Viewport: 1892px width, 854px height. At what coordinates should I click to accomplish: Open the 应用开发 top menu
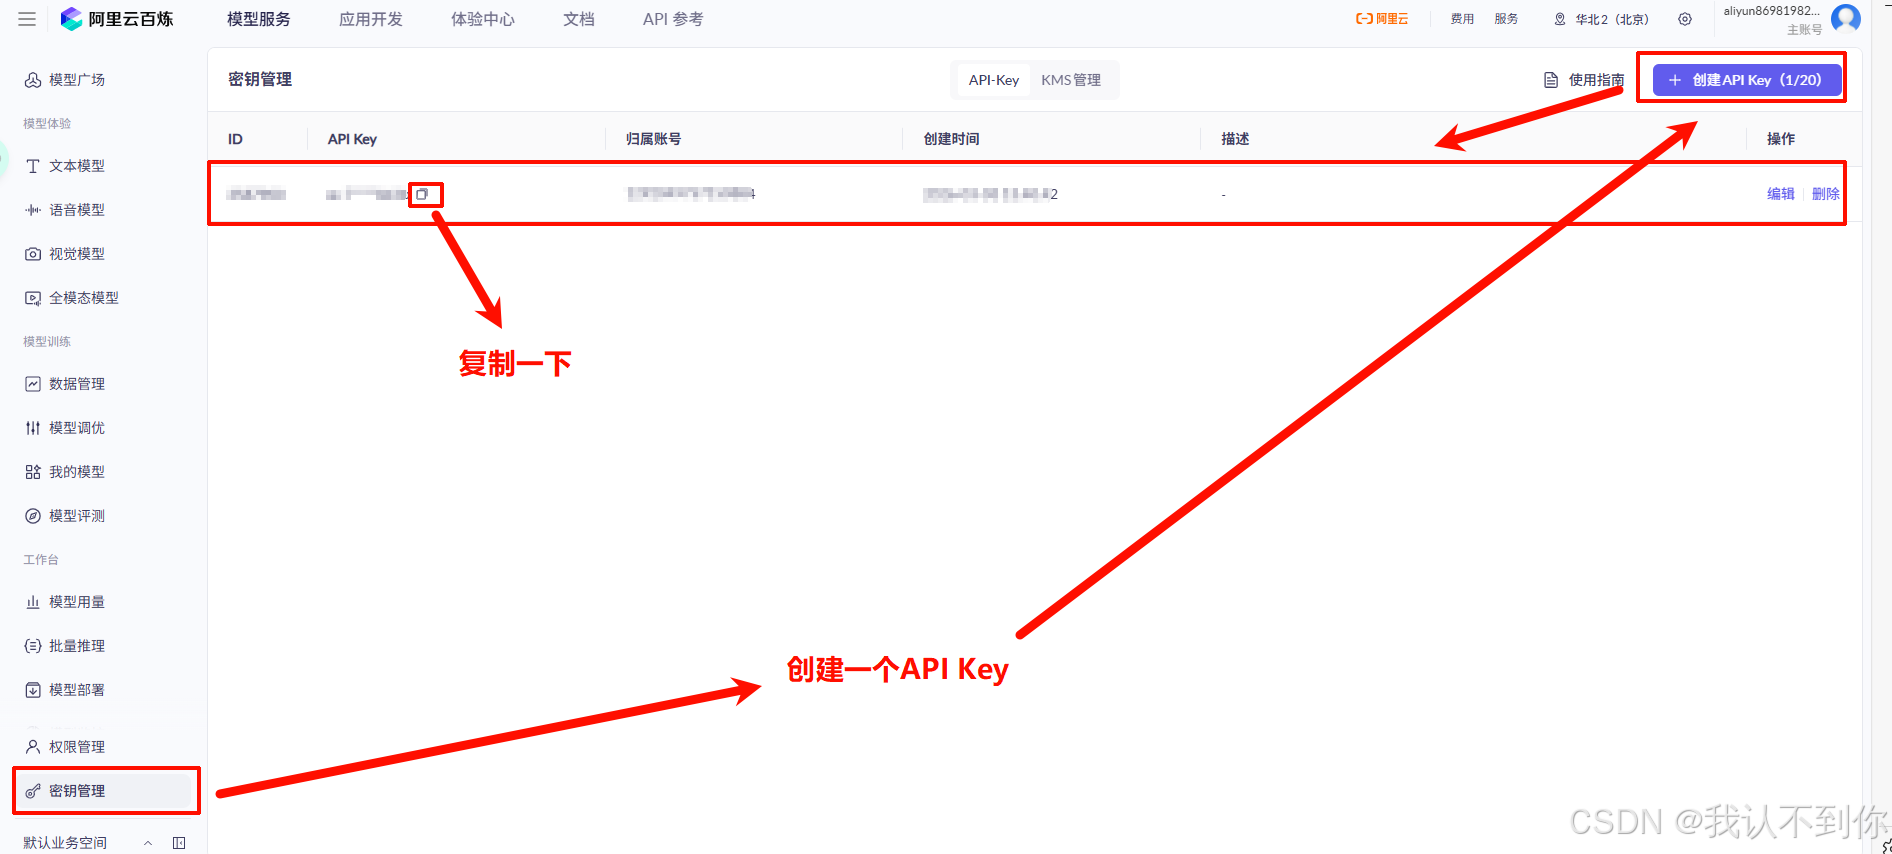(x=371, y=19)
